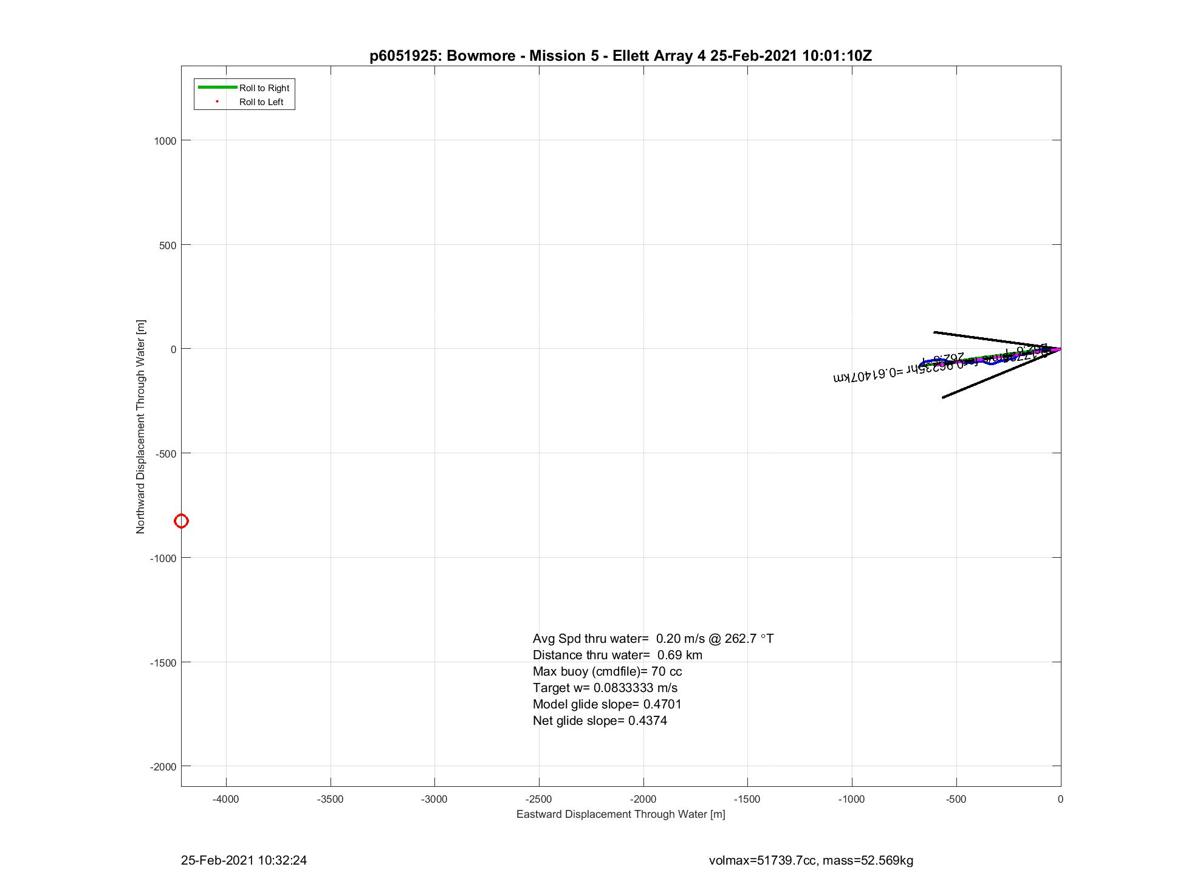
Task: Click the -2000 tick label on the northward axis
Action: tap(163, 767)
